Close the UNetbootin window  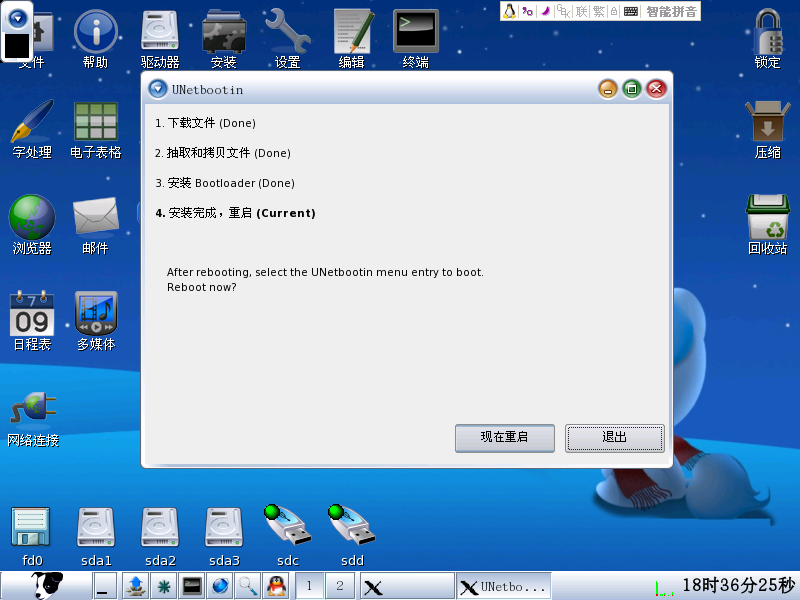point(656,89)
